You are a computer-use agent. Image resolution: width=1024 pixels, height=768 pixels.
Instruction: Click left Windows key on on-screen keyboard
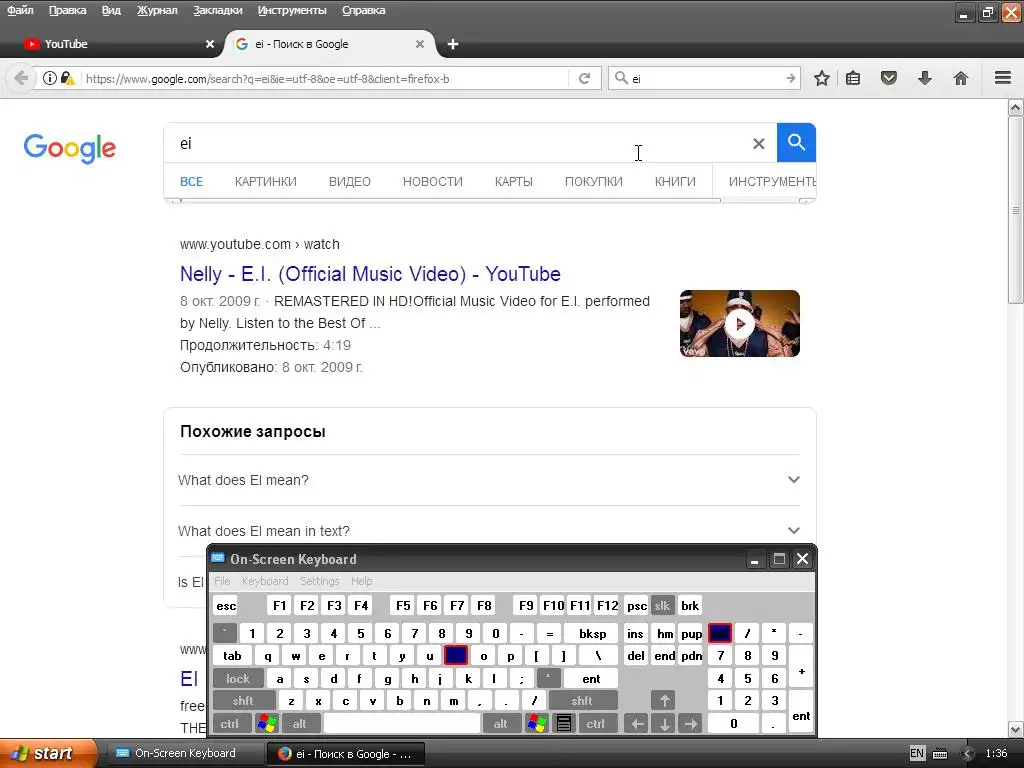tap(267, 724)
